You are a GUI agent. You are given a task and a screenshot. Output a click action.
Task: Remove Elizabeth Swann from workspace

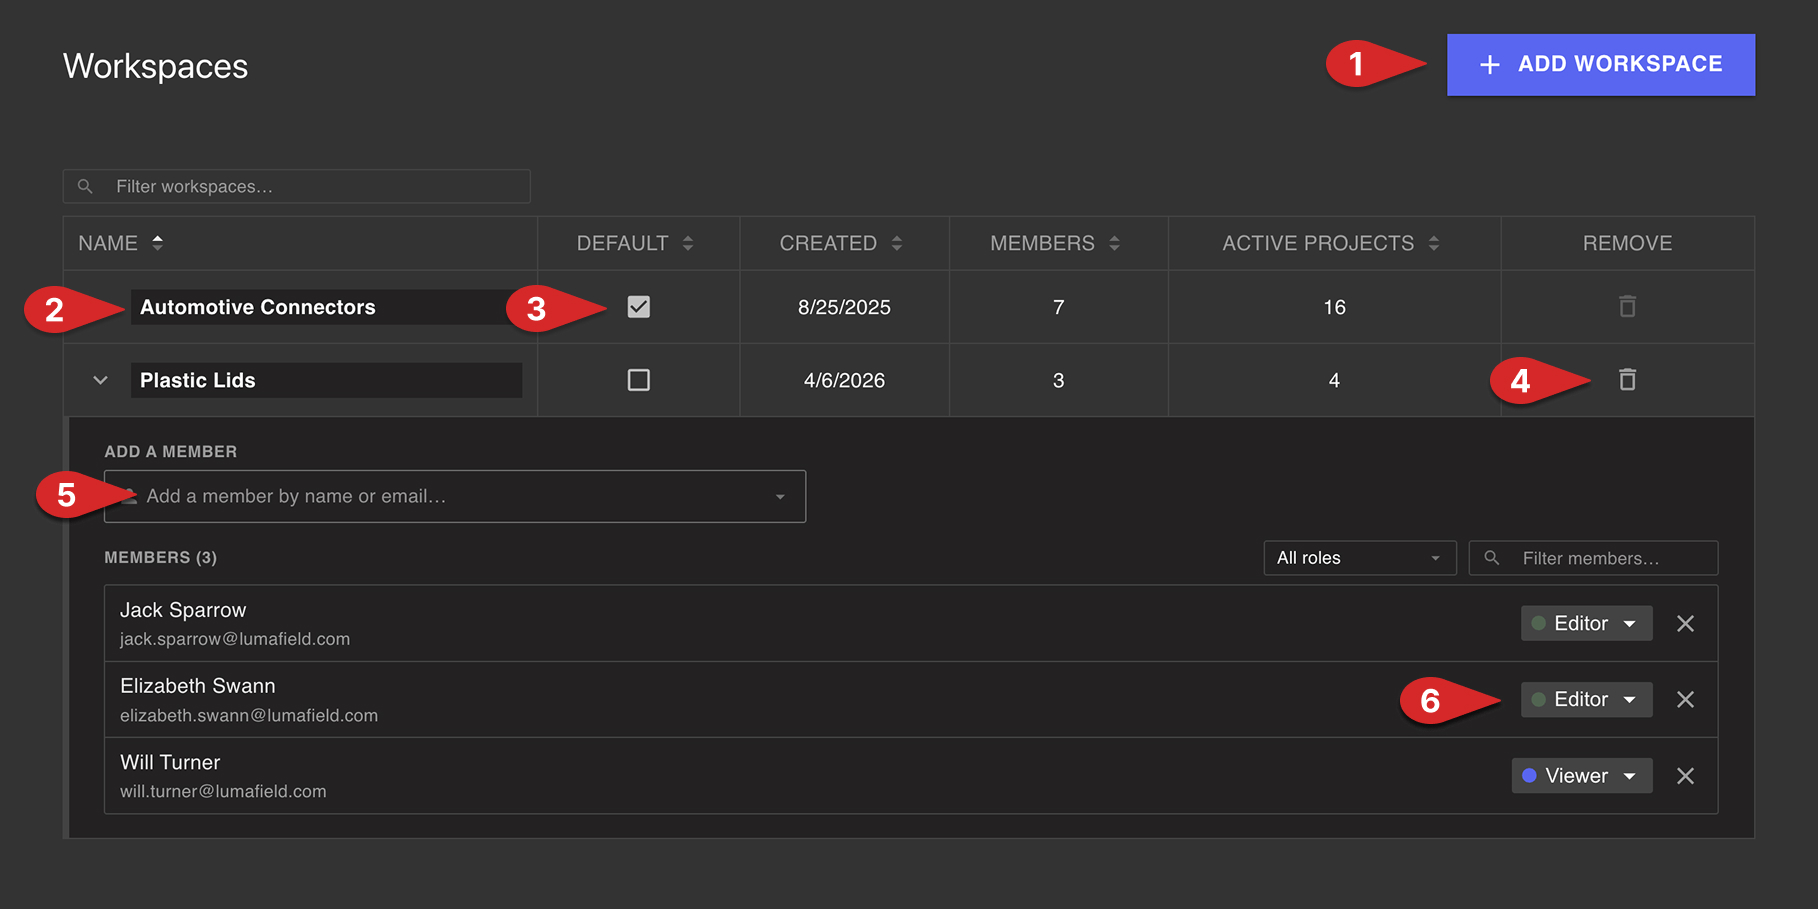tap(1685, 699)
